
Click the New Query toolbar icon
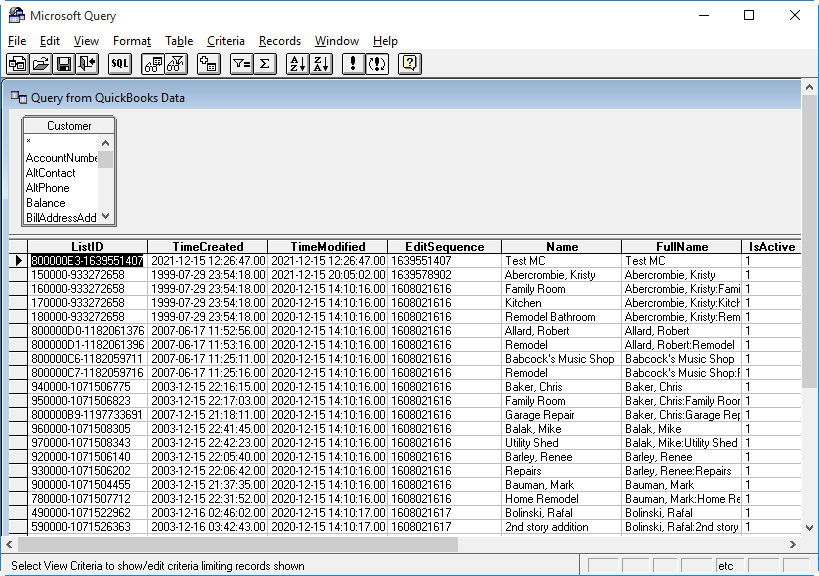click(x=18, y=64)
